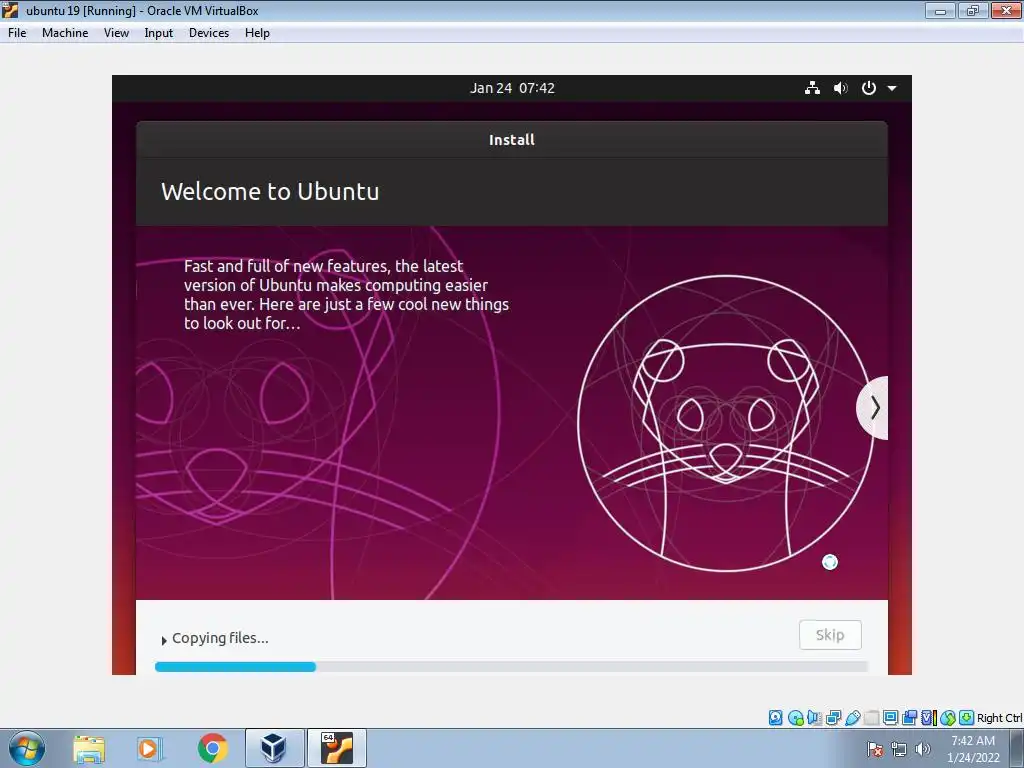Restore down the VirtualBox window
The width and height of the screenshot is (1024, 768).
pyautogui.click(x=973, y=10)
